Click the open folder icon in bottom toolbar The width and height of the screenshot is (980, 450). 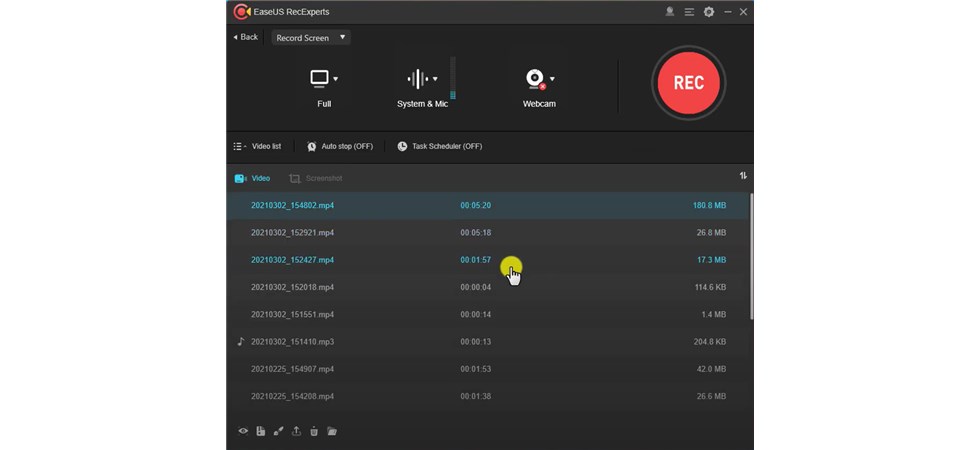pyautogui.click(x=332, y=431)
